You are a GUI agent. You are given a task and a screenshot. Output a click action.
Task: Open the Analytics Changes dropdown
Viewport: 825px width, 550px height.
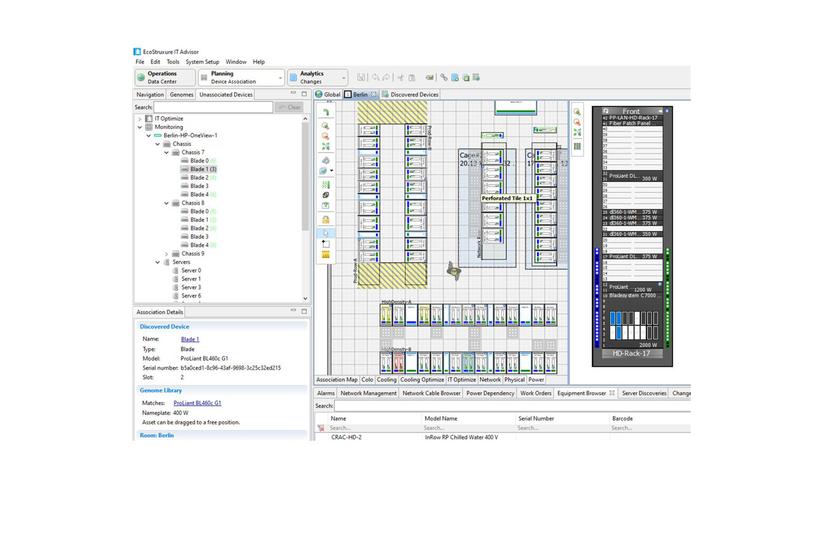pyautogui.click(x=344, y=78)
